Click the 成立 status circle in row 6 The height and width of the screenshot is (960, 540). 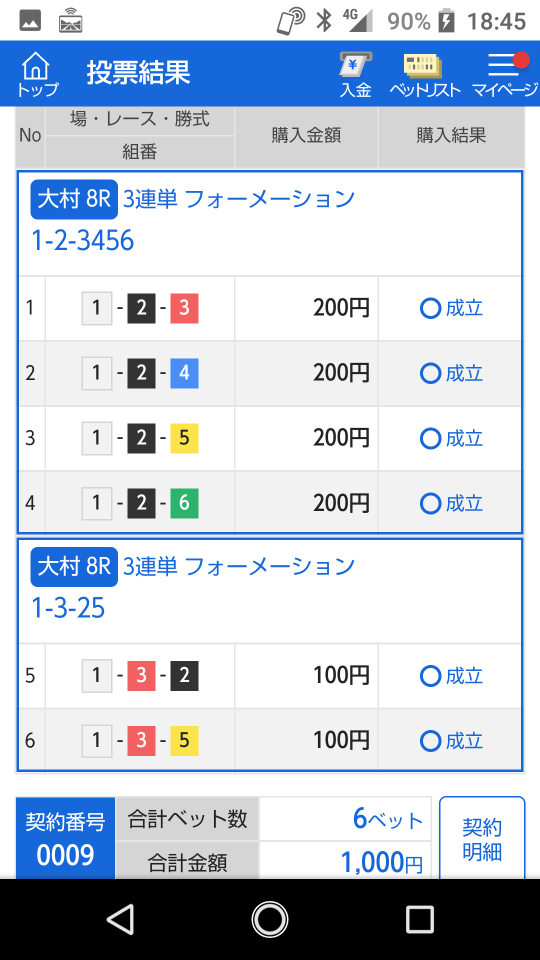[430, 741]
